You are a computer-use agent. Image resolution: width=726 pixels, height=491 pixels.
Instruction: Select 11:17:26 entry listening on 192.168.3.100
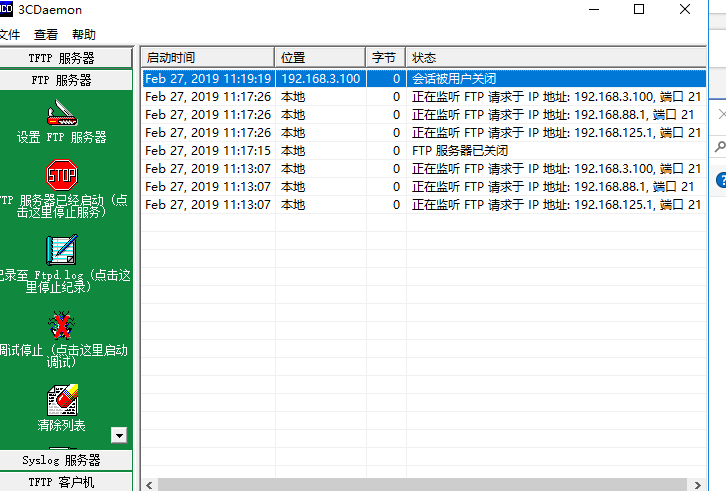(424, 97)
